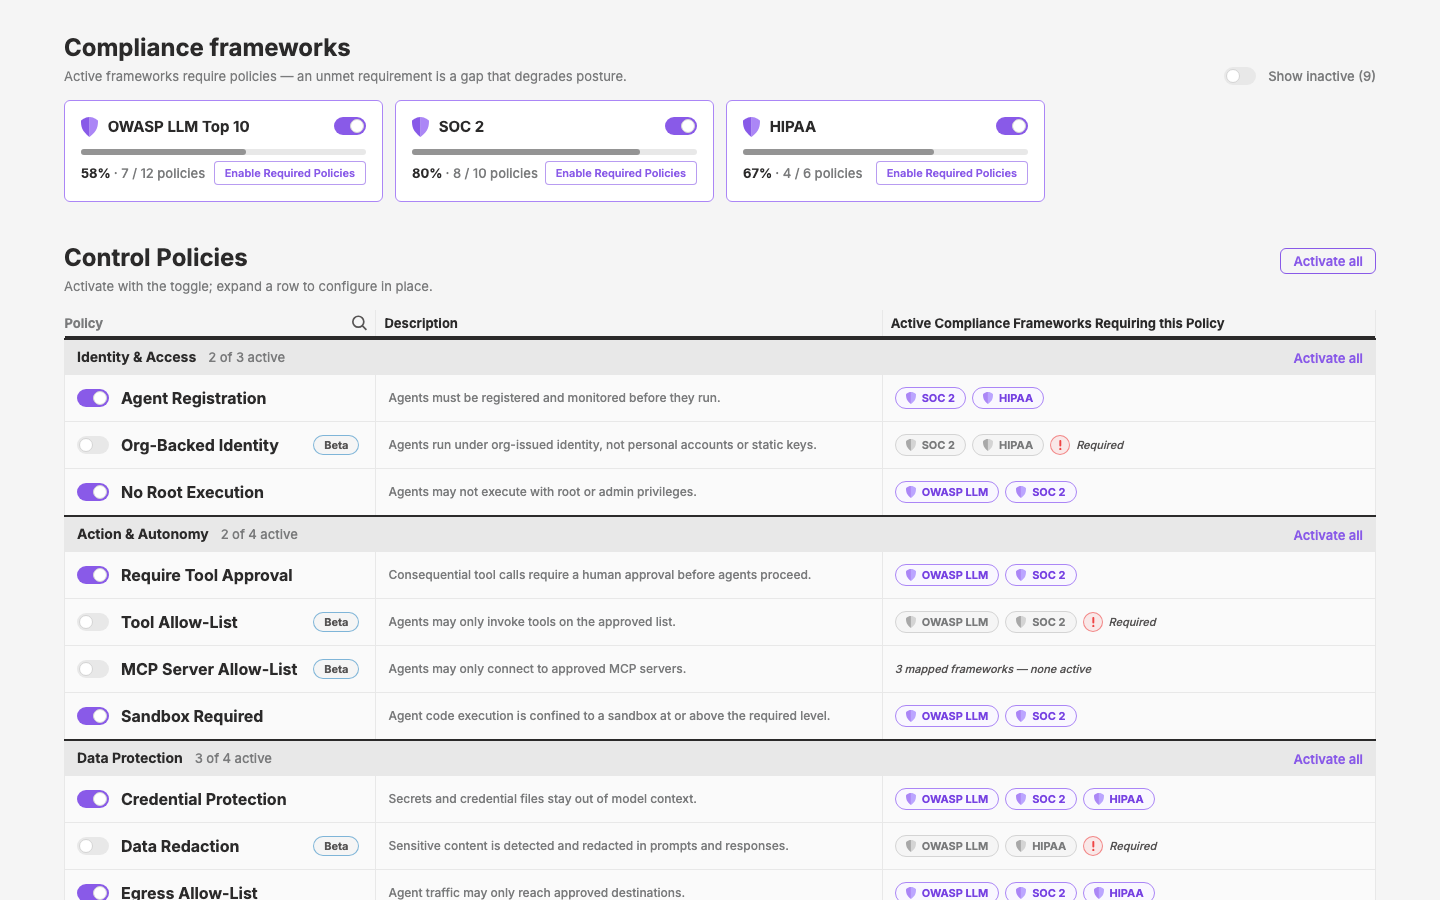Click the greyed OWASP LLM badge for Tool Allow-List
This screenshot has height=900, width=1440.
point(946,622)
